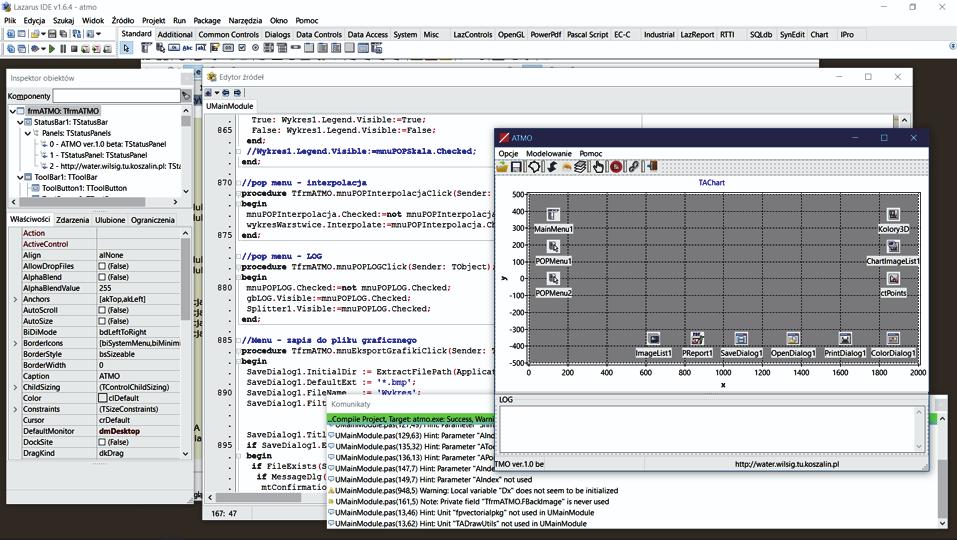
Task: Open the Narzędzia menu
Action: point(245,20)
